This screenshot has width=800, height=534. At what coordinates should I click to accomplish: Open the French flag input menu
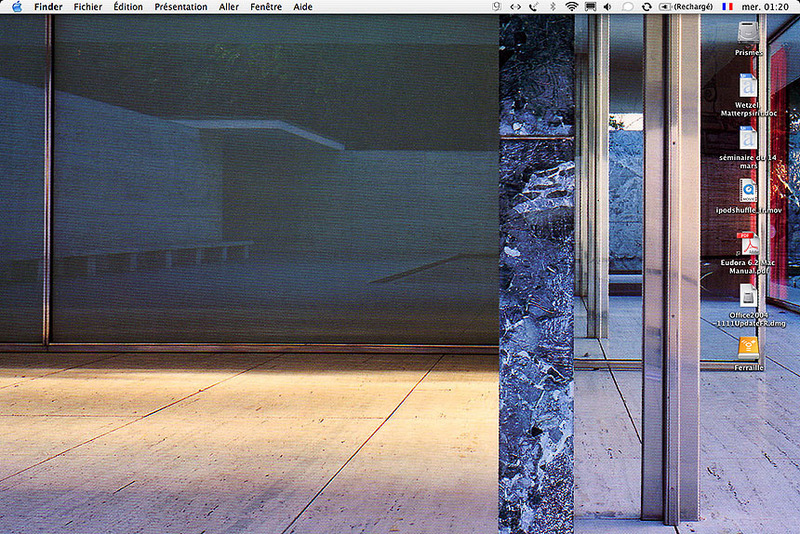point(725,7)
